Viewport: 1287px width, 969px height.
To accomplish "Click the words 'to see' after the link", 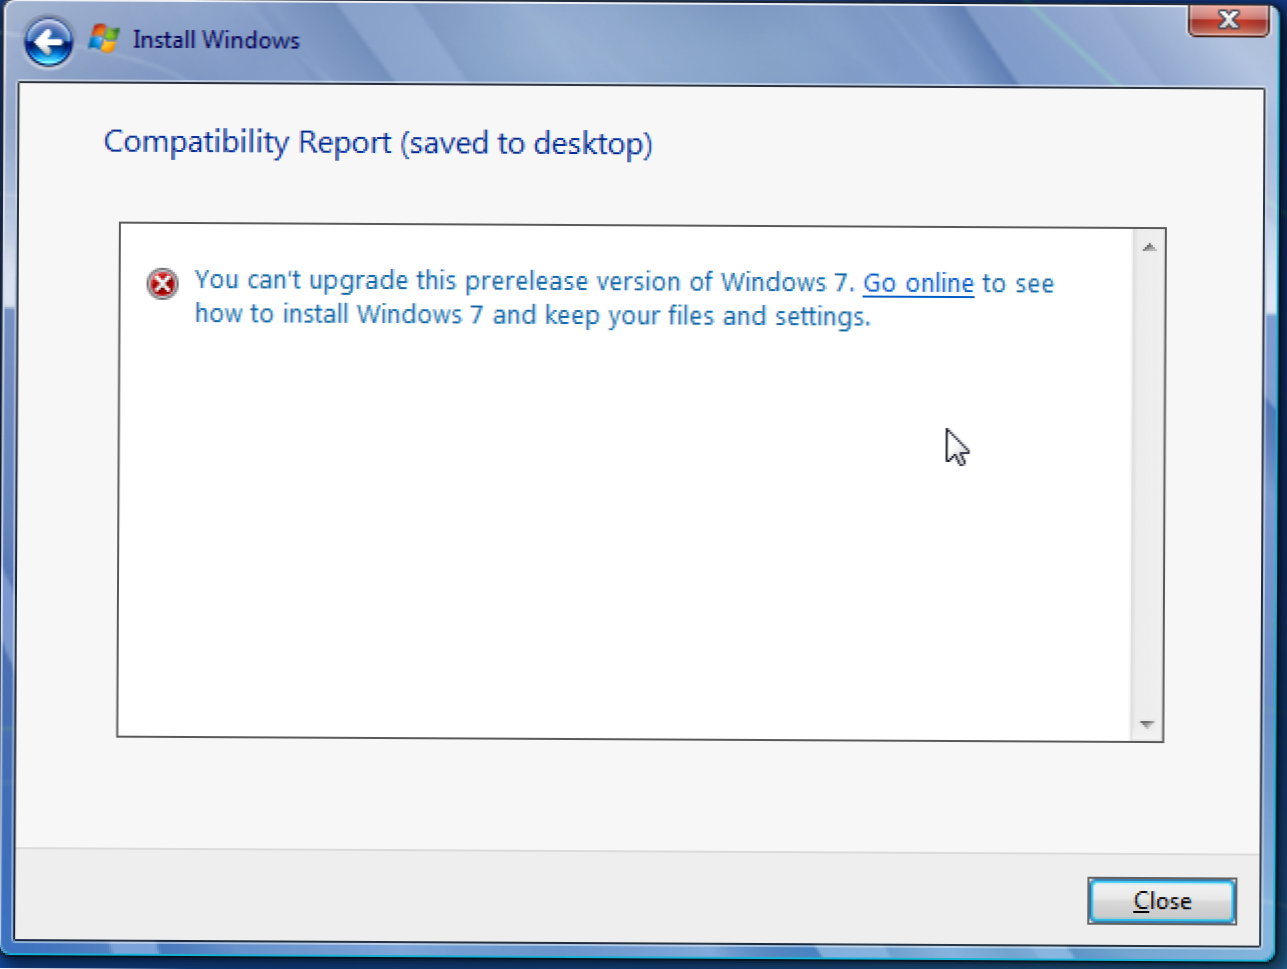I will pos(1018,284).
